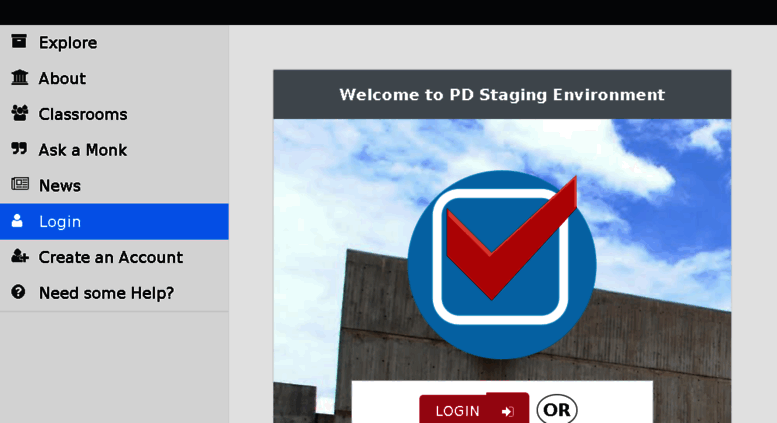Click the Need some Help question mark icon
Screen dimensions: 777x423
[x=18, y=292]
